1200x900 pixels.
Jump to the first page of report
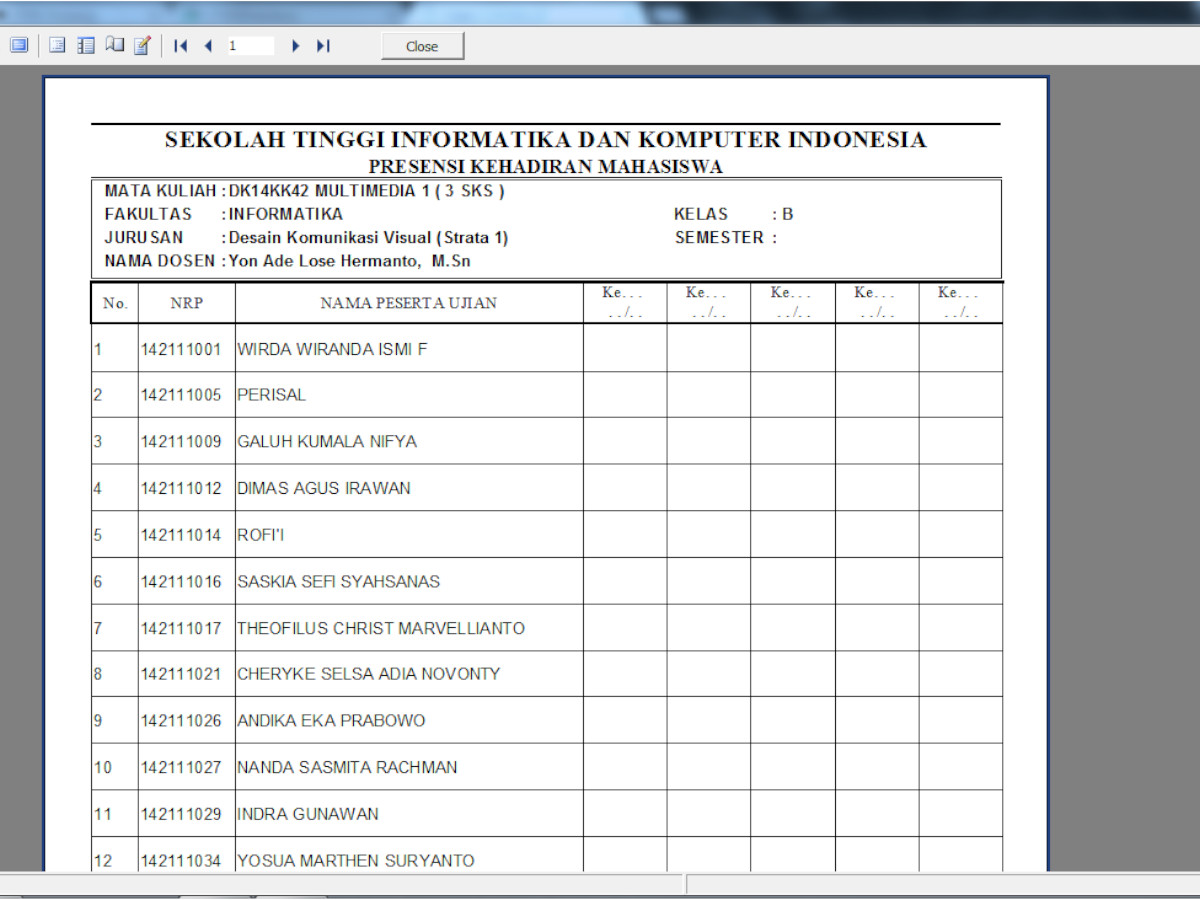(x=181, y=46)
